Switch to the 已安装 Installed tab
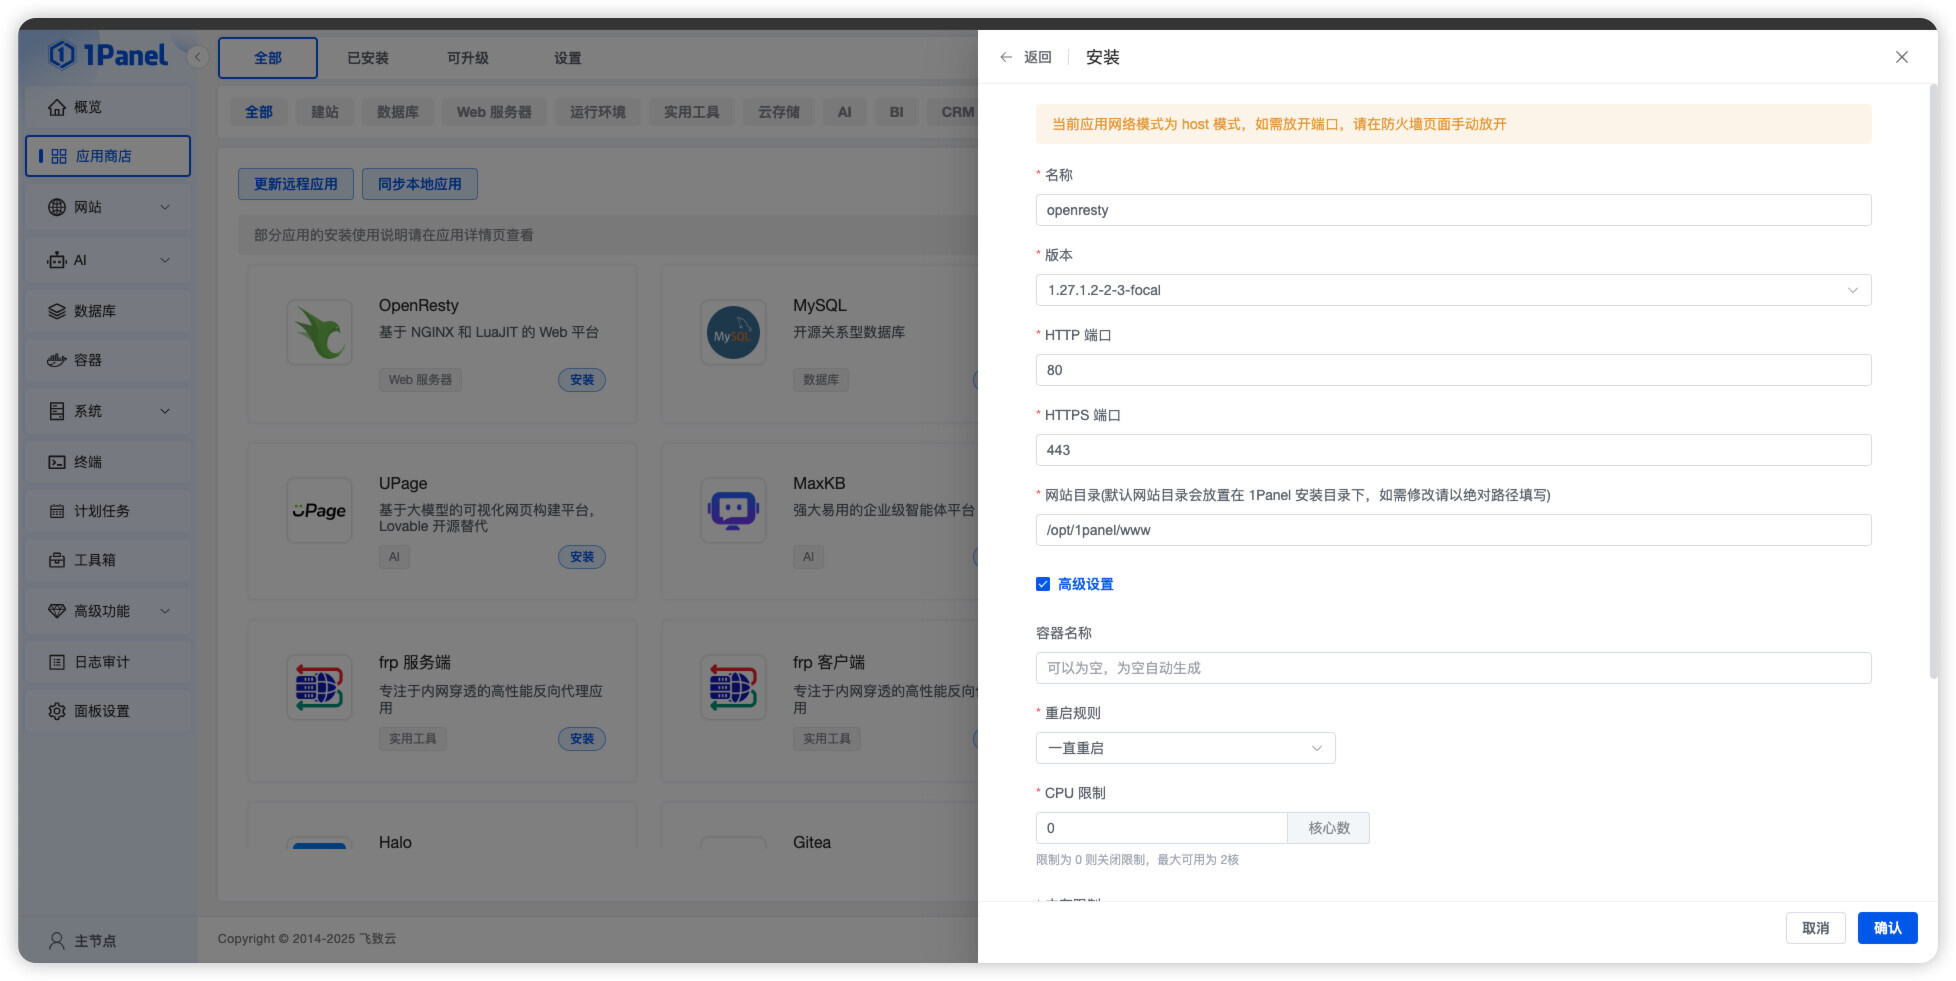1956x981 pixels. coord(368,58)
